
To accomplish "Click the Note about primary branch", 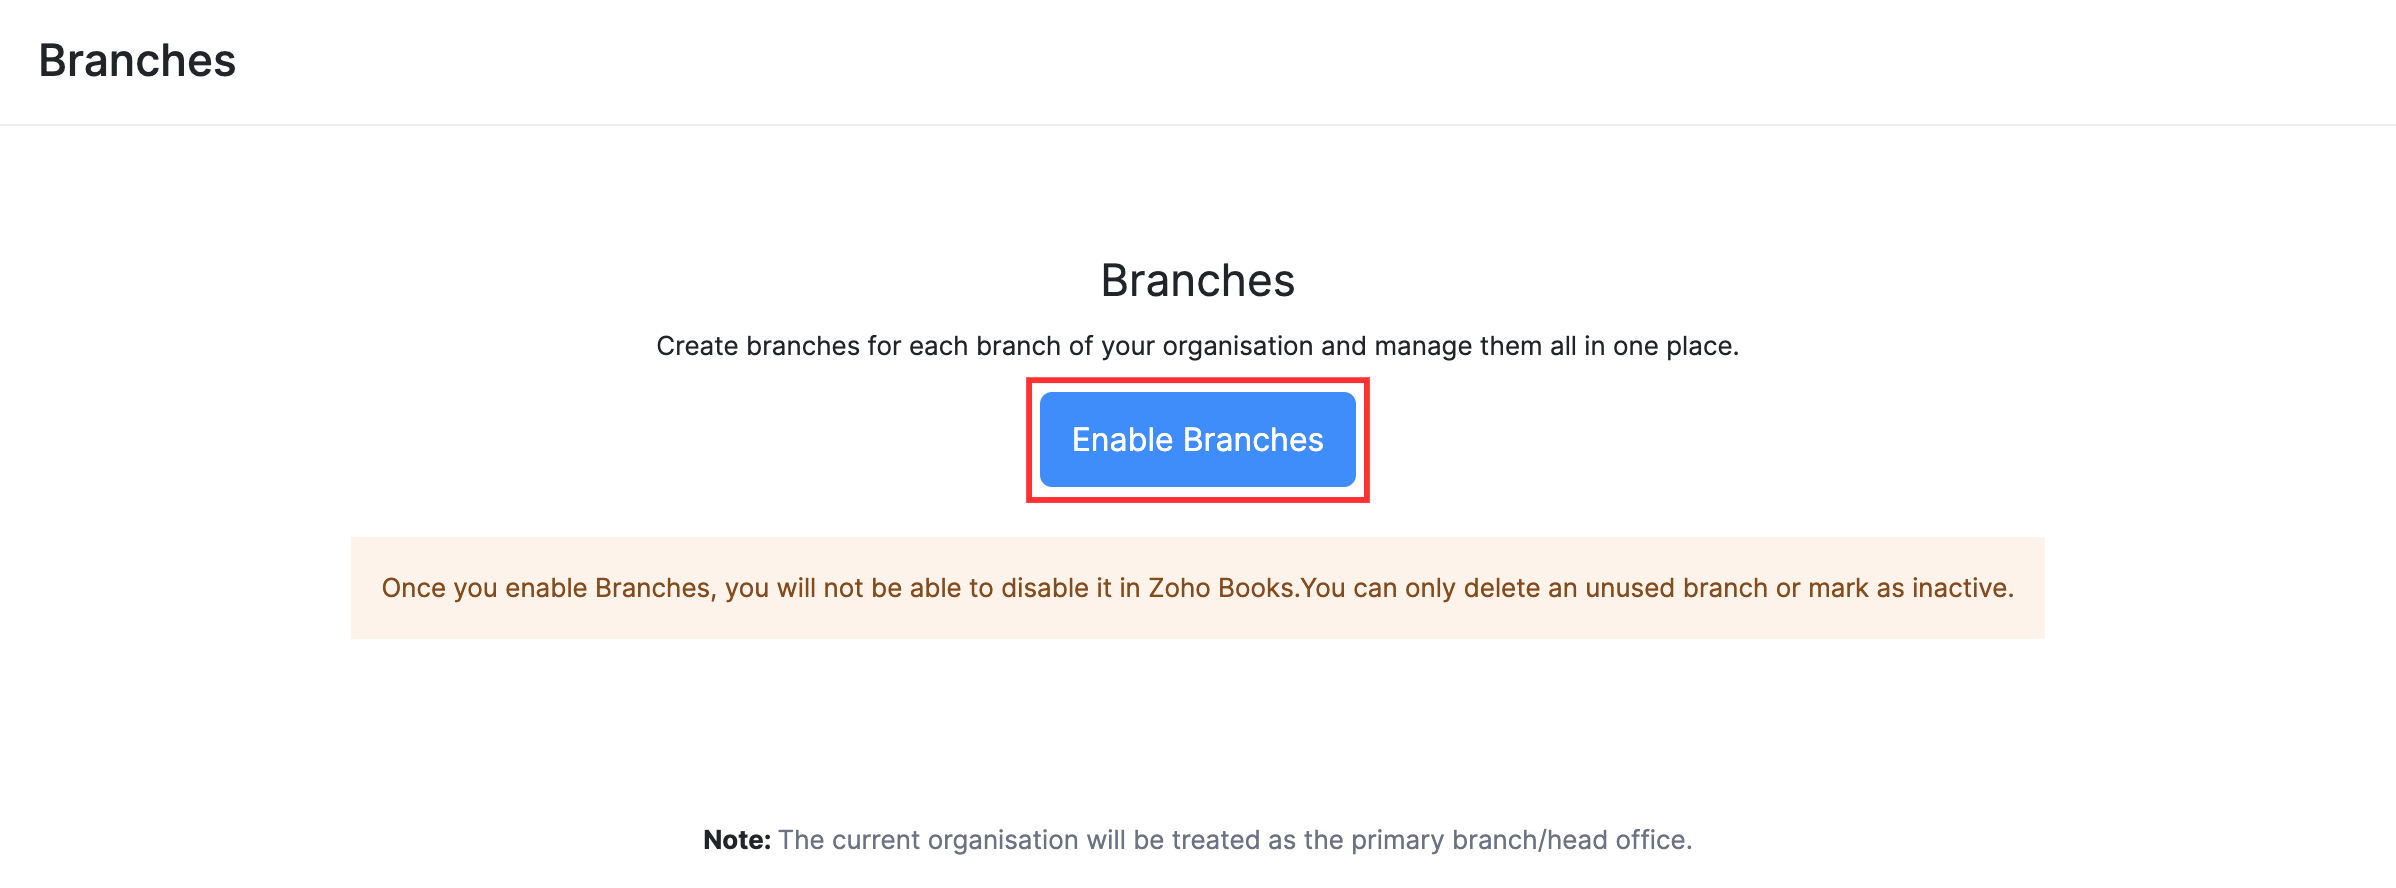I will point(1197,840).
